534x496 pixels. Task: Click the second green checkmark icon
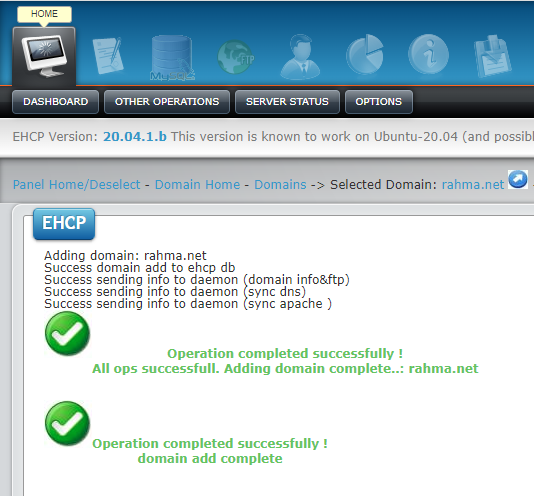tap(67, 423)
